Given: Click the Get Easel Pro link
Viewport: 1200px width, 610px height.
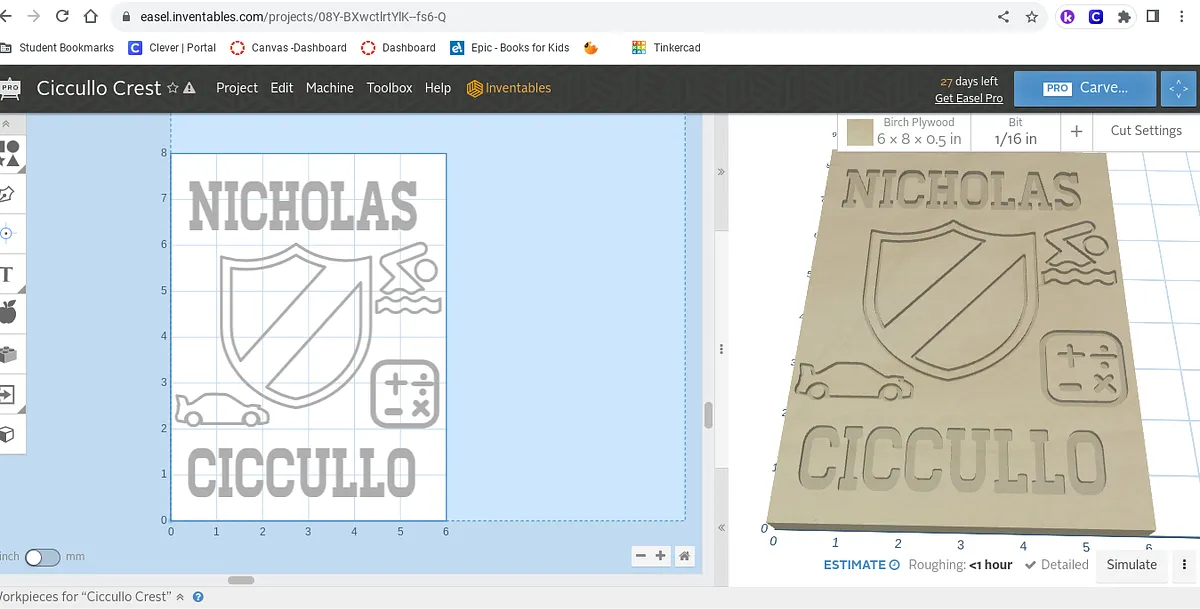Looking at the screenshot, I should tap(968, 98).
